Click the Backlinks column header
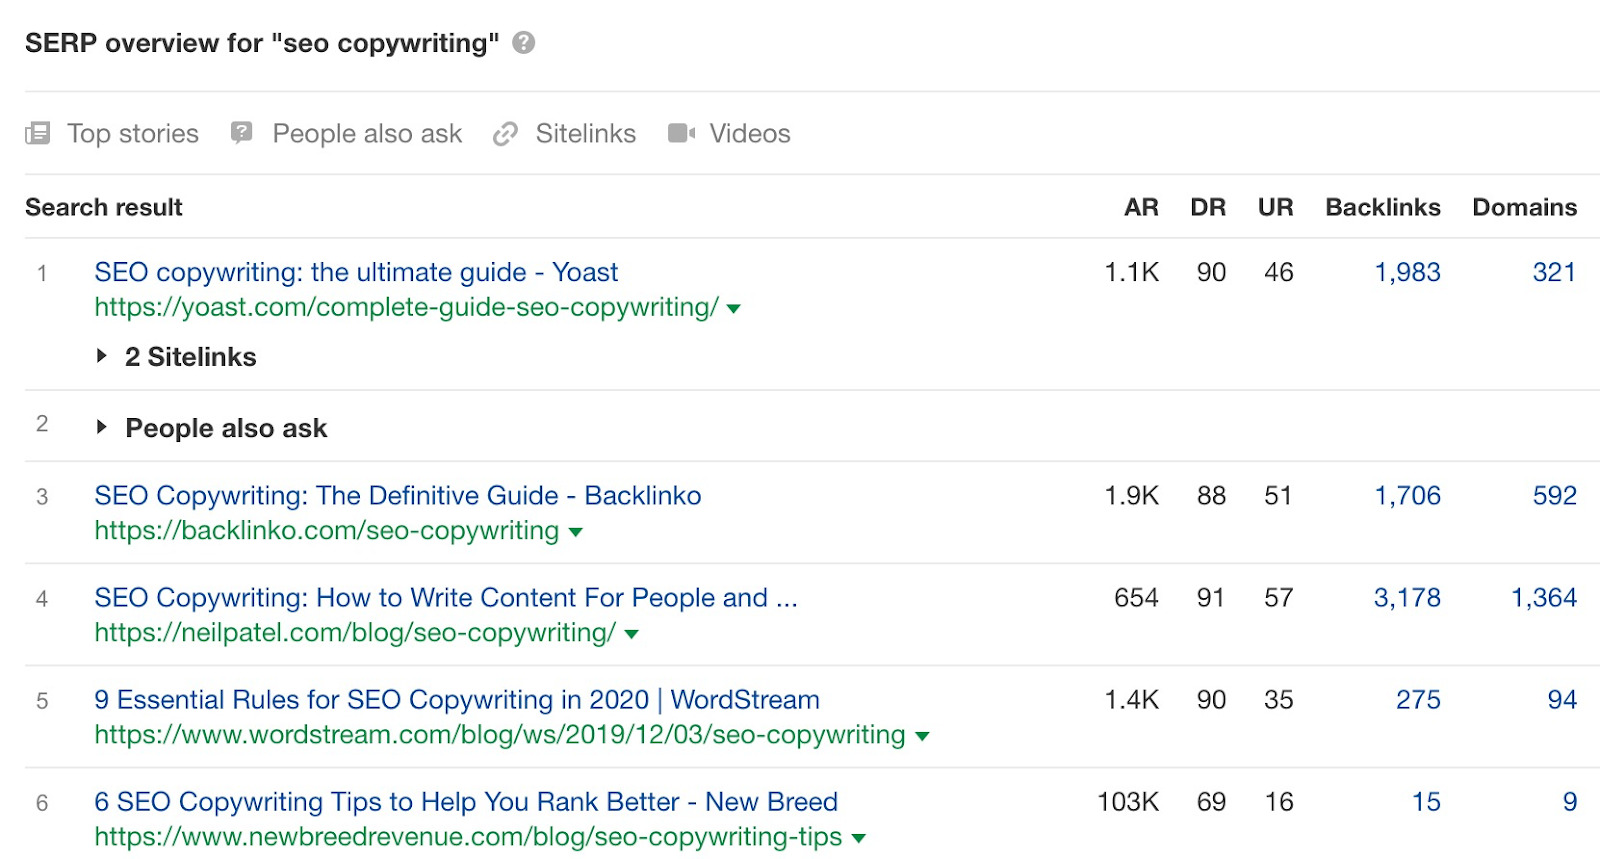This screenshot has height=859, width=1600. point(1382,207)
